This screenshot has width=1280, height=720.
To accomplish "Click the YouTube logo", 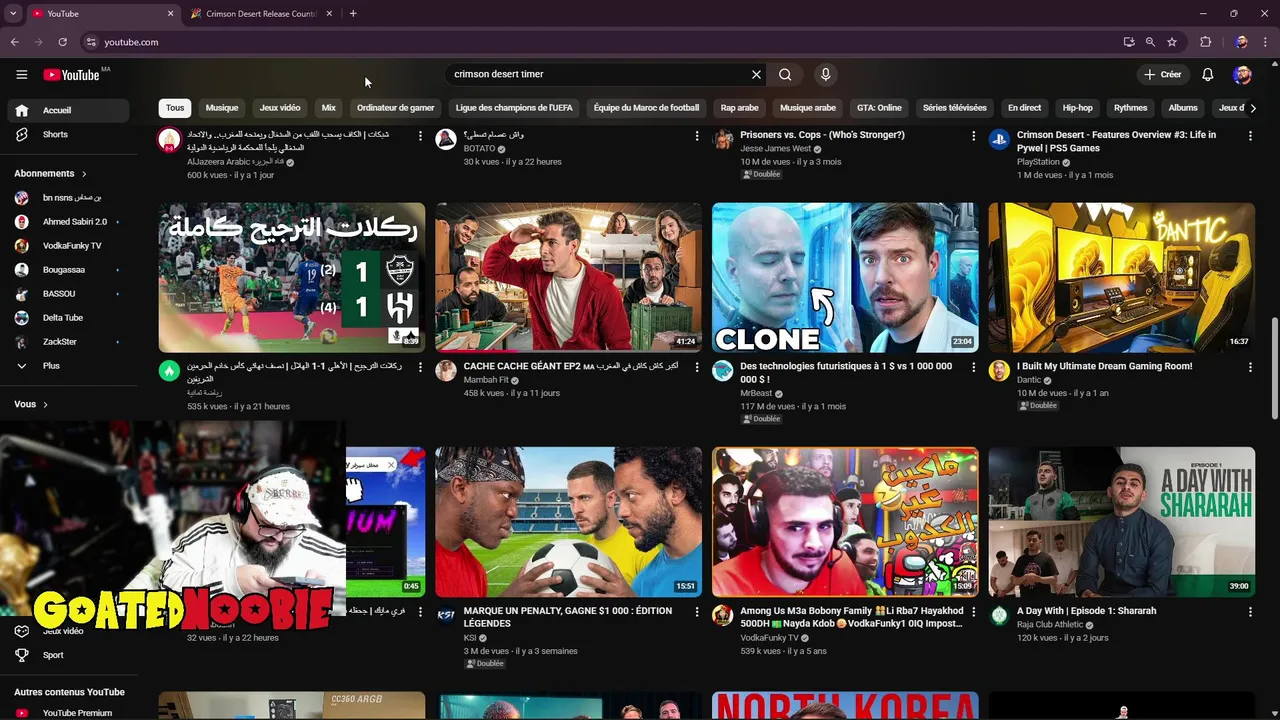I will [72, 75].
